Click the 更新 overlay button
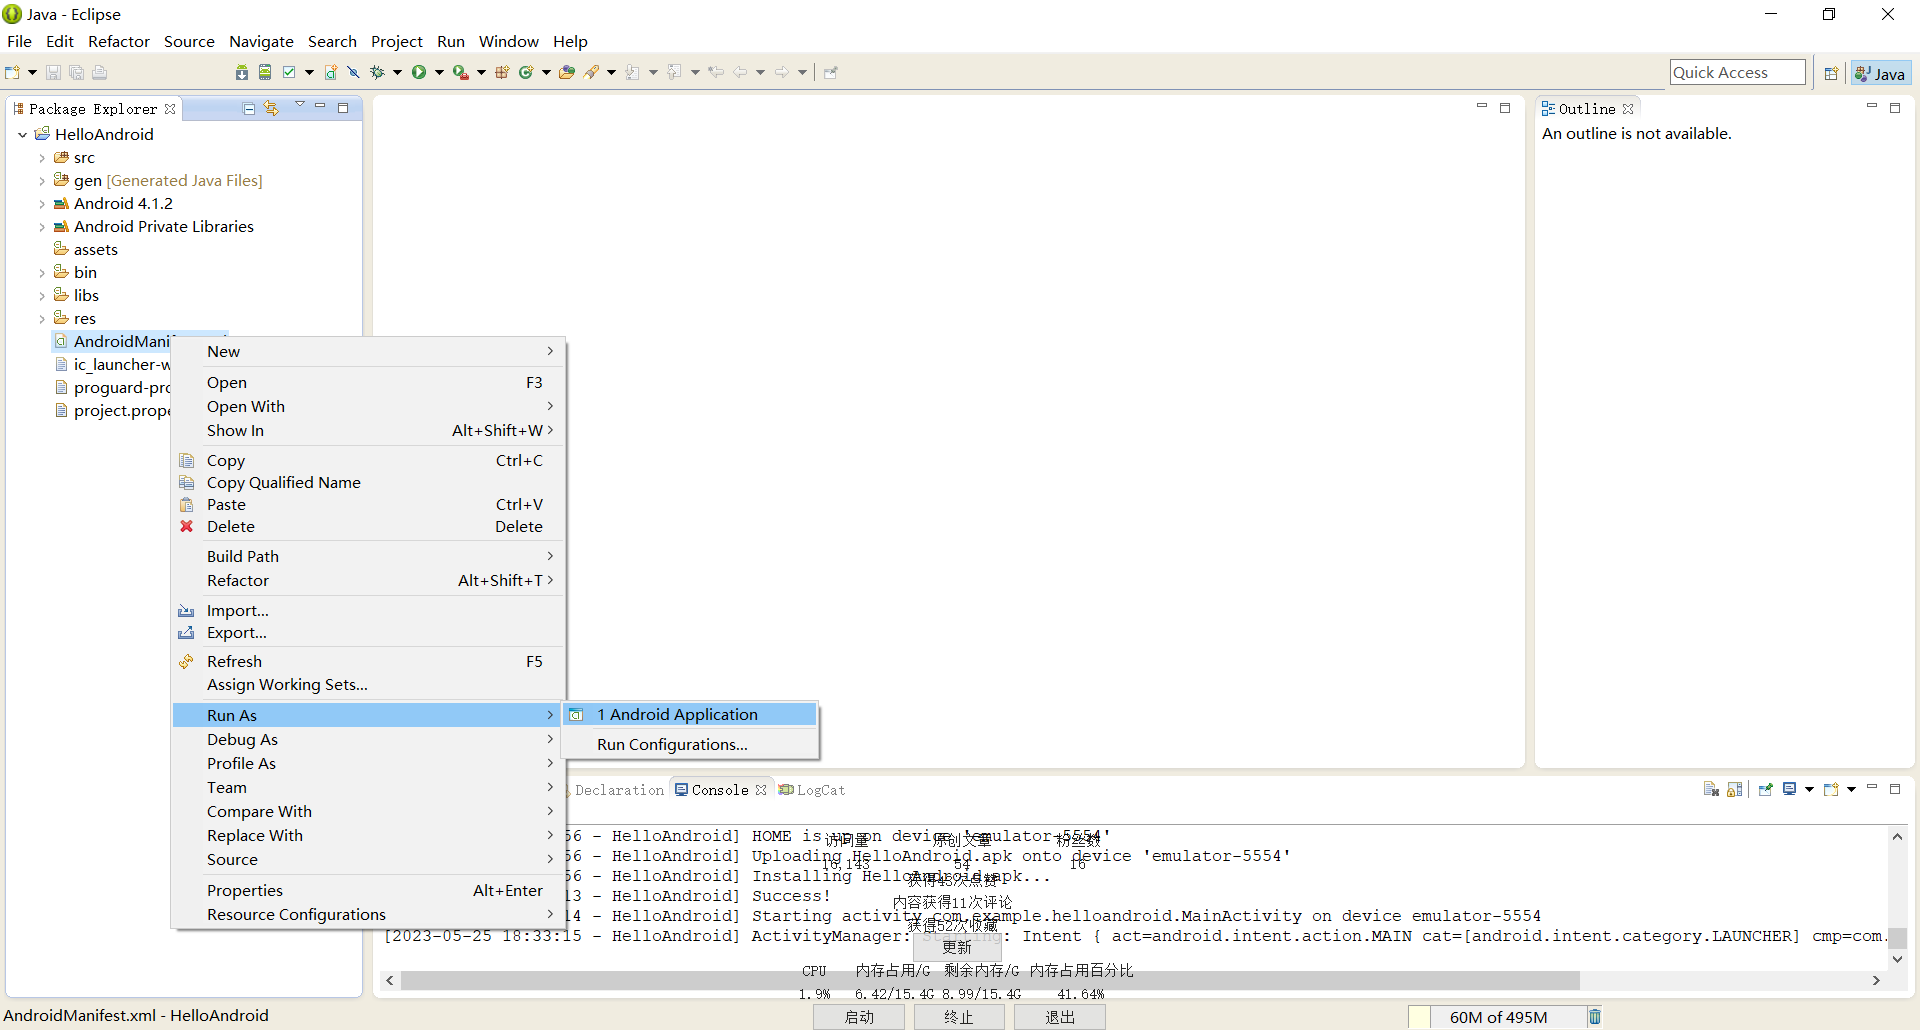 [957, 947]
